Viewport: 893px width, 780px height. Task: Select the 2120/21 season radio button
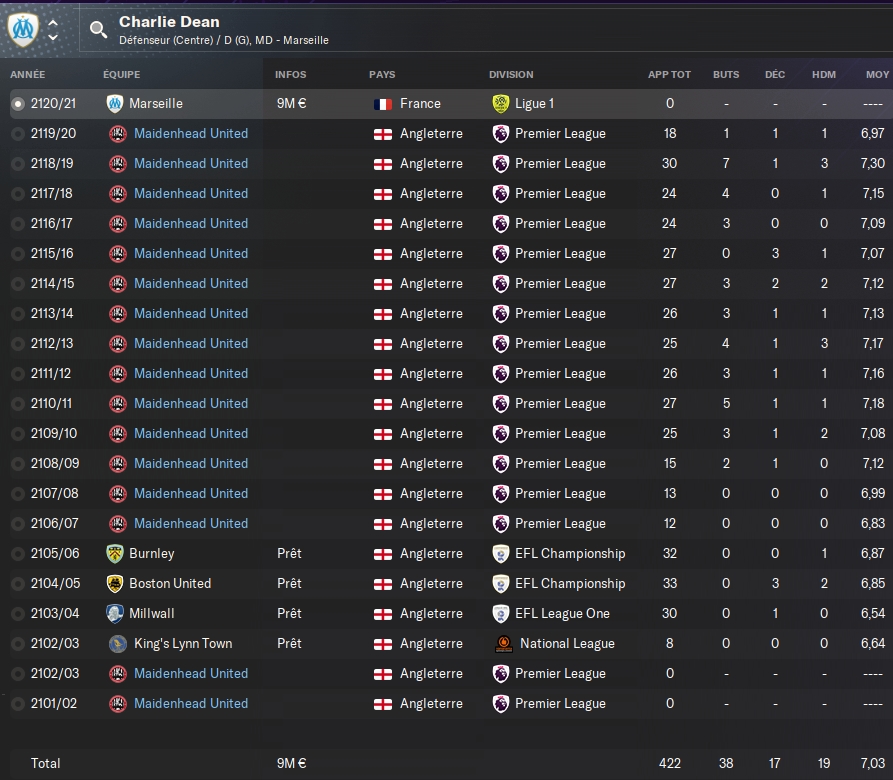point(18,103)
